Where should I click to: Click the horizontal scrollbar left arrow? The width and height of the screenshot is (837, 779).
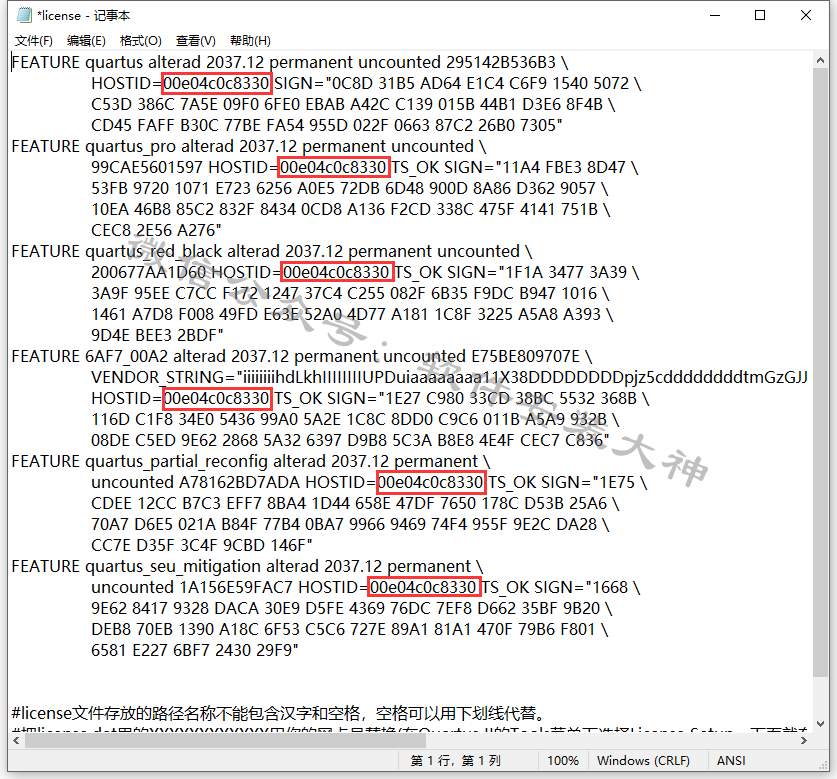pyautogui.click(x=16, y=741)
